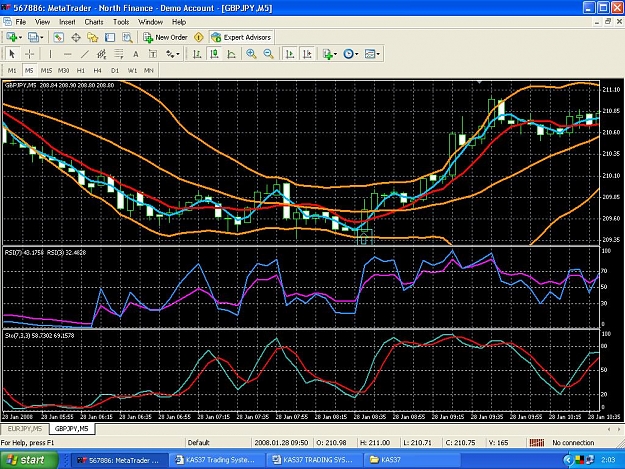Viewport: 625px width, 469px height.
Task: Open the KAS37 TRADING SYS... taskbar item
Action: coord(314,460)
